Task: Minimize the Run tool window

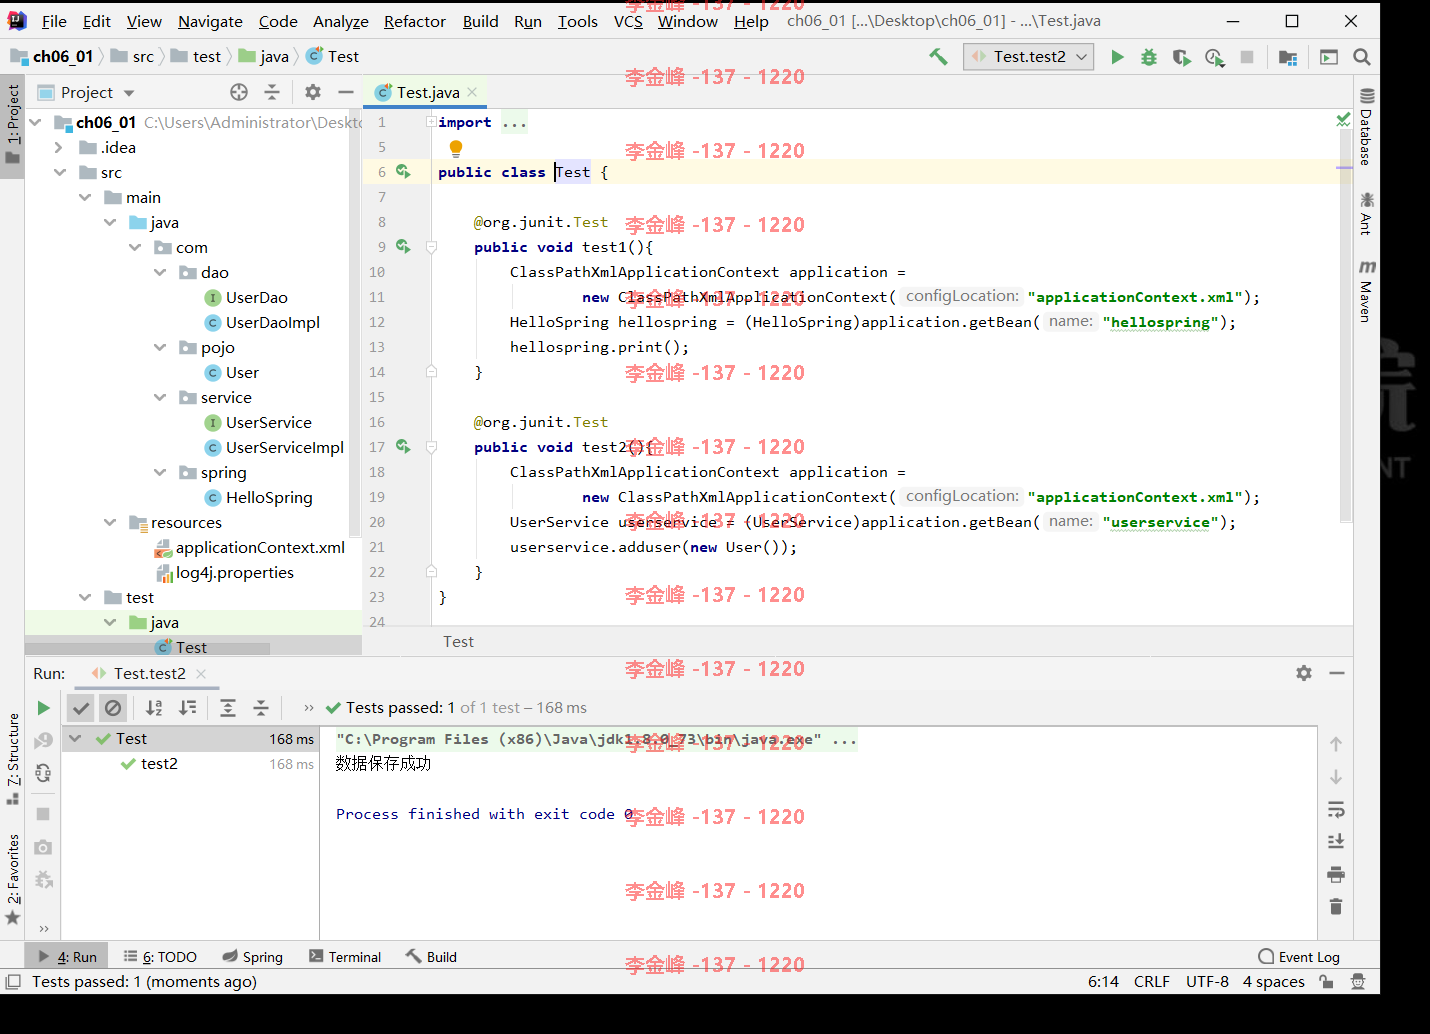Action: 1337,673
